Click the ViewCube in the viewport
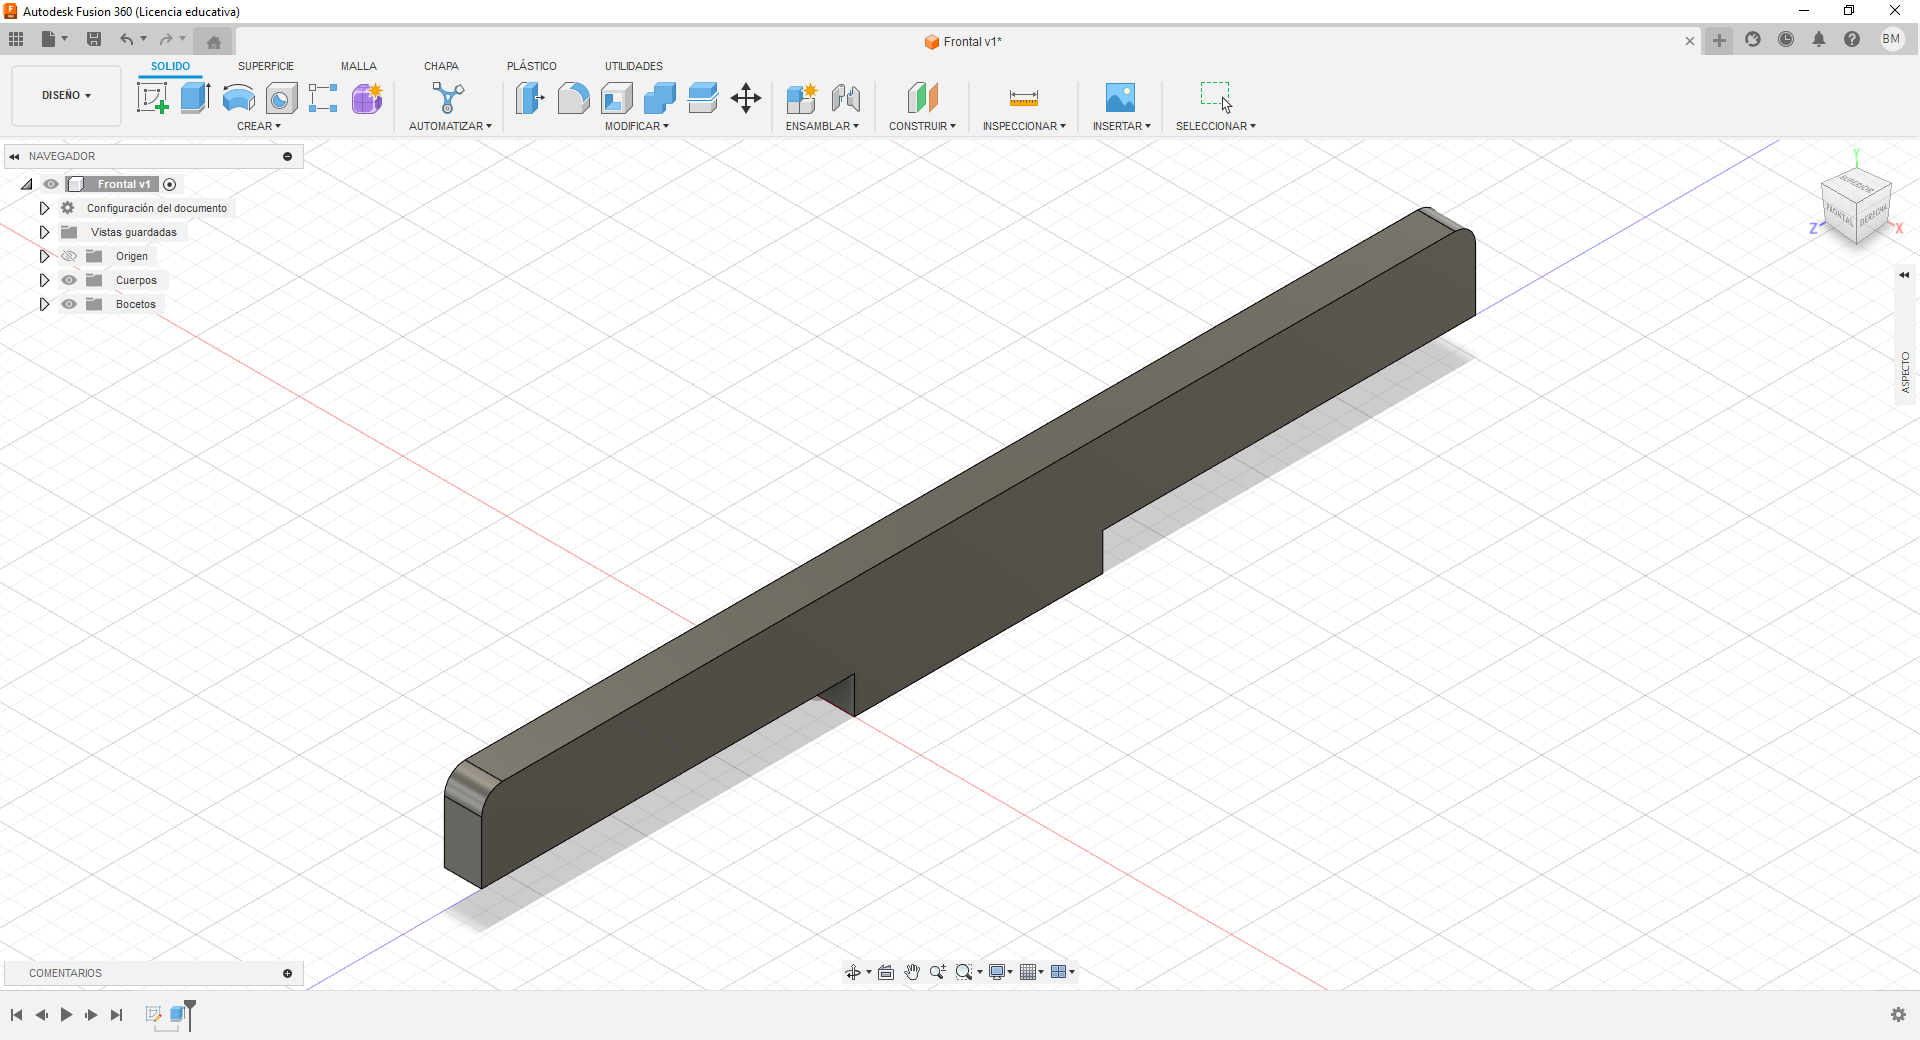Image resolution: width=1920 pixels, height=1040 pixels. tap(1856, 208)
